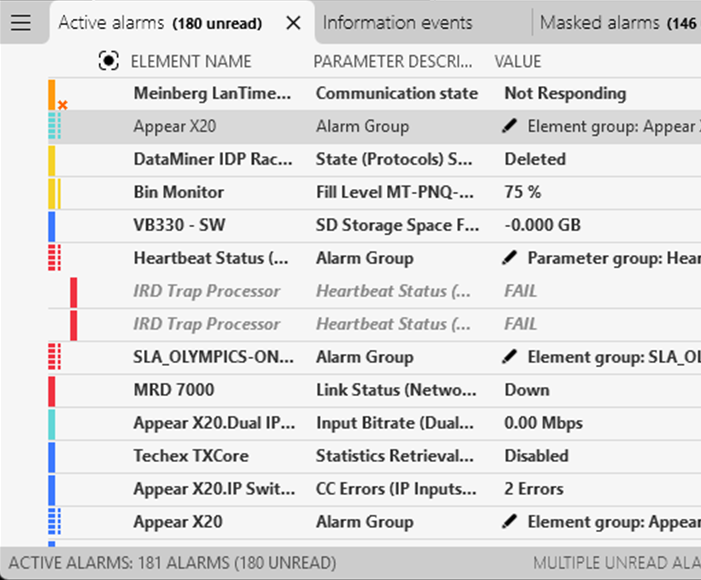The image size is (701, 580).
Task: Click Fill Level MT-PNQ-... parameter
Action: [x=395, y=192]
